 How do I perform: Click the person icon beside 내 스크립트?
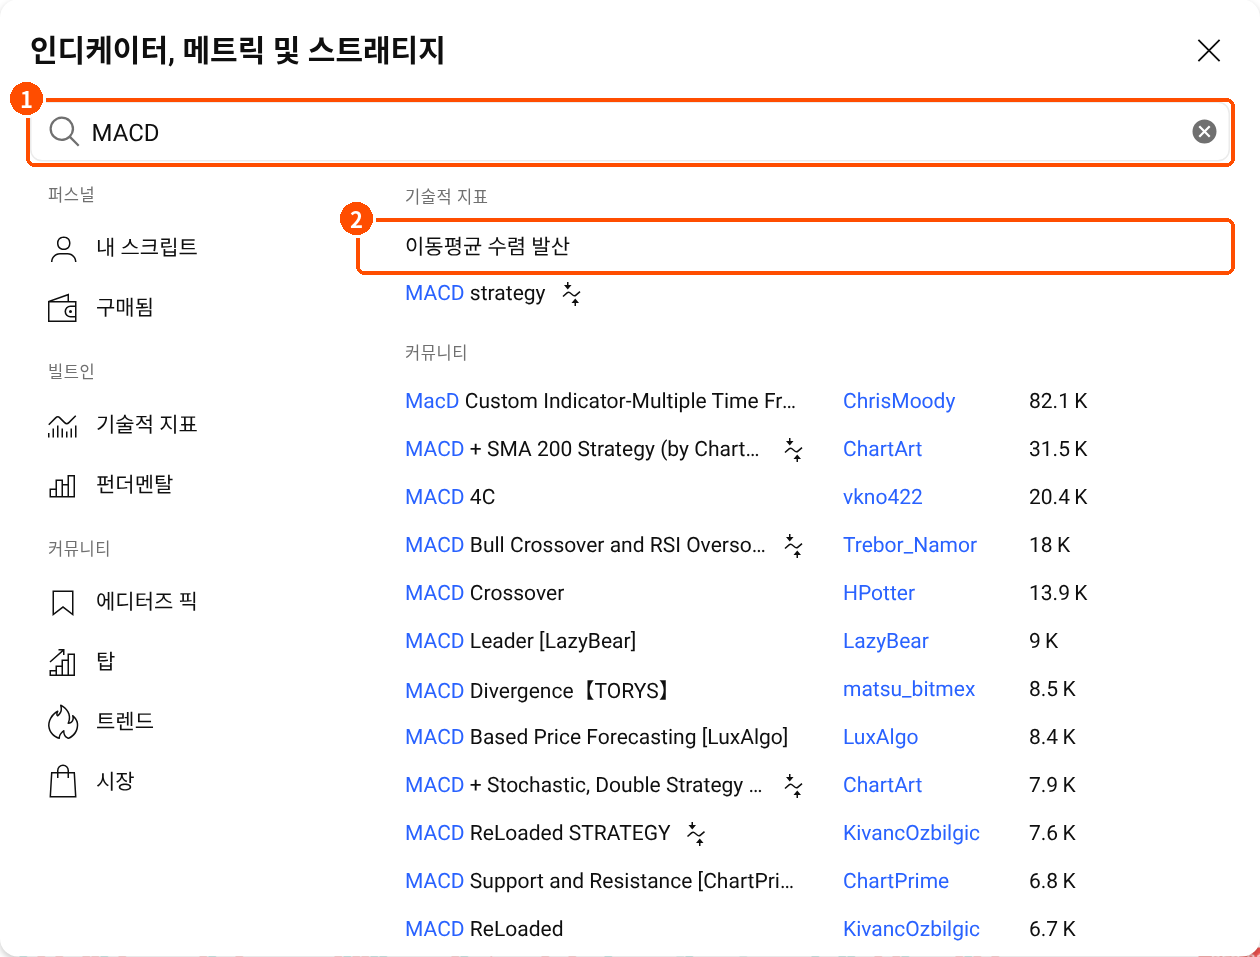pos(63,248)
